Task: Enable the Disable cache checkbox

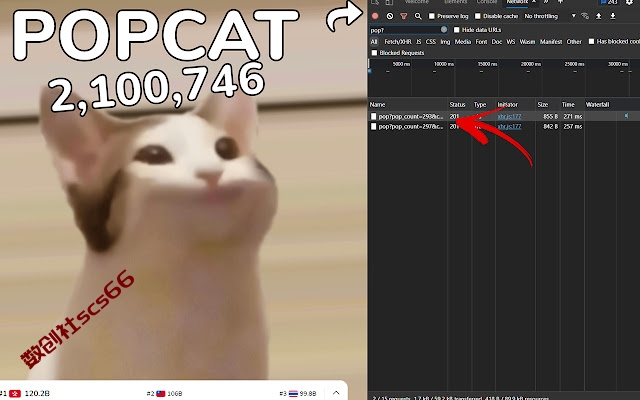Action: pos(478,16)
